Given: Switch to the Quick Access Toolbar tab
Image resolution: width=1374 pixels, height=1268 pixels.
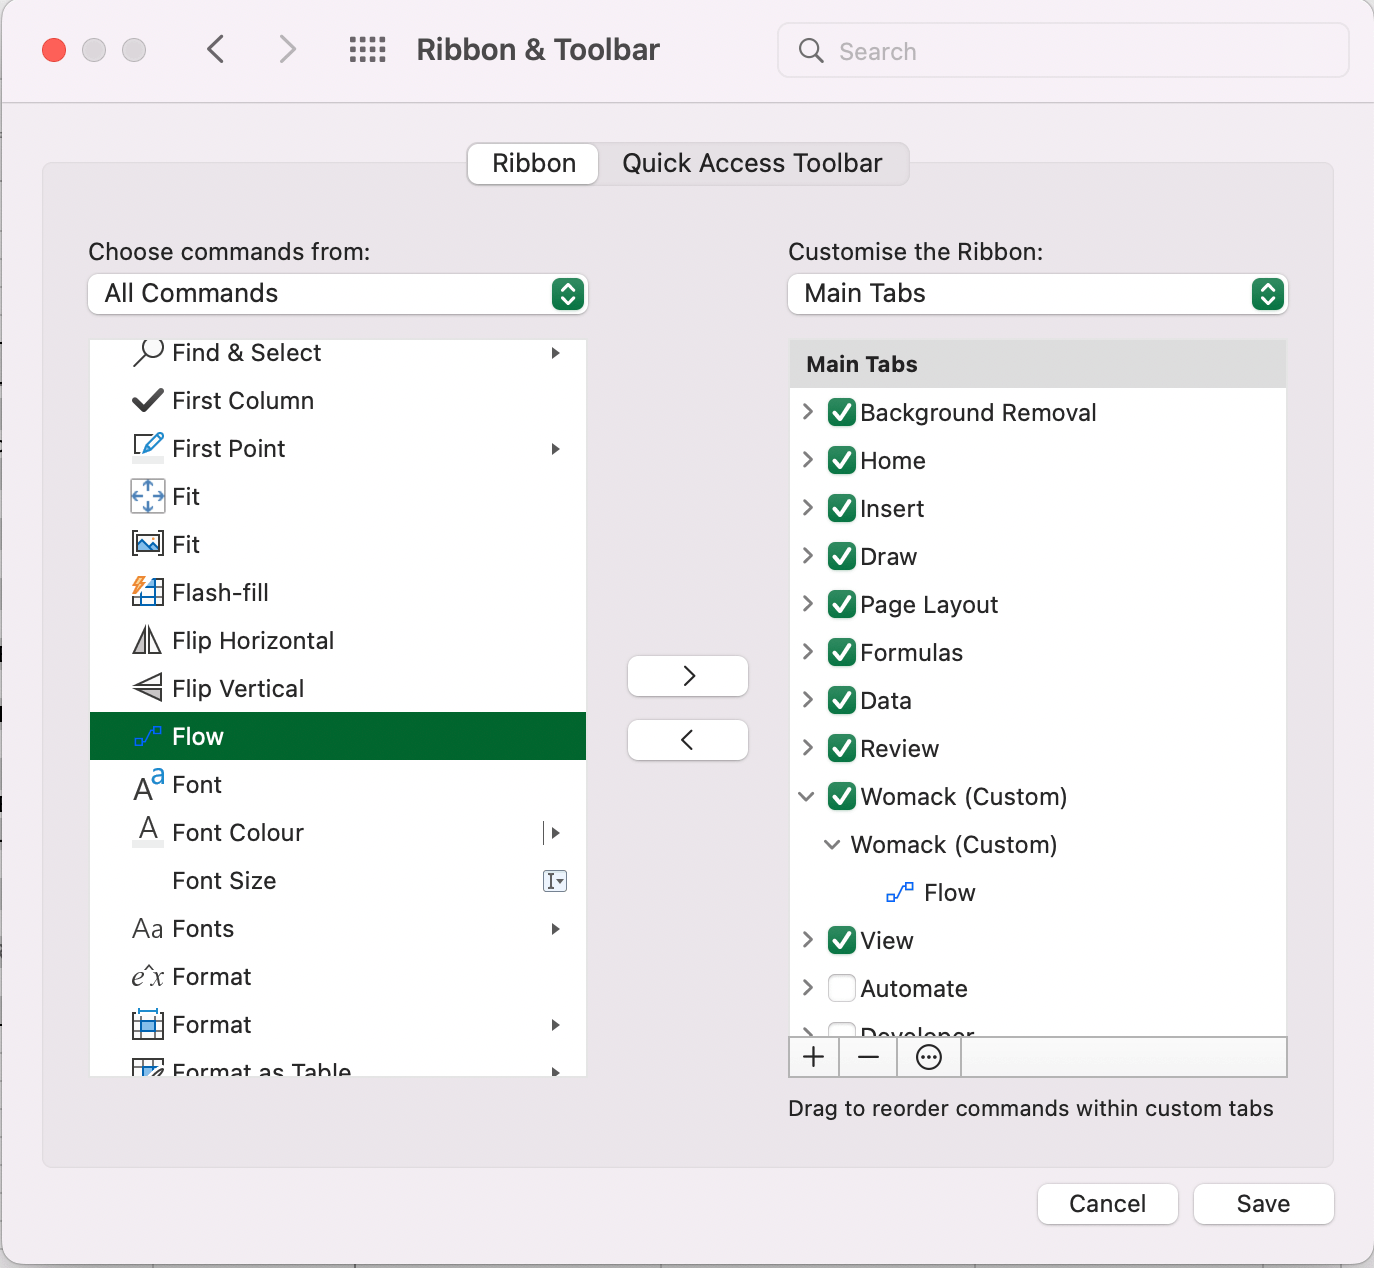Looking at the screenshot, I should point(752,164).
